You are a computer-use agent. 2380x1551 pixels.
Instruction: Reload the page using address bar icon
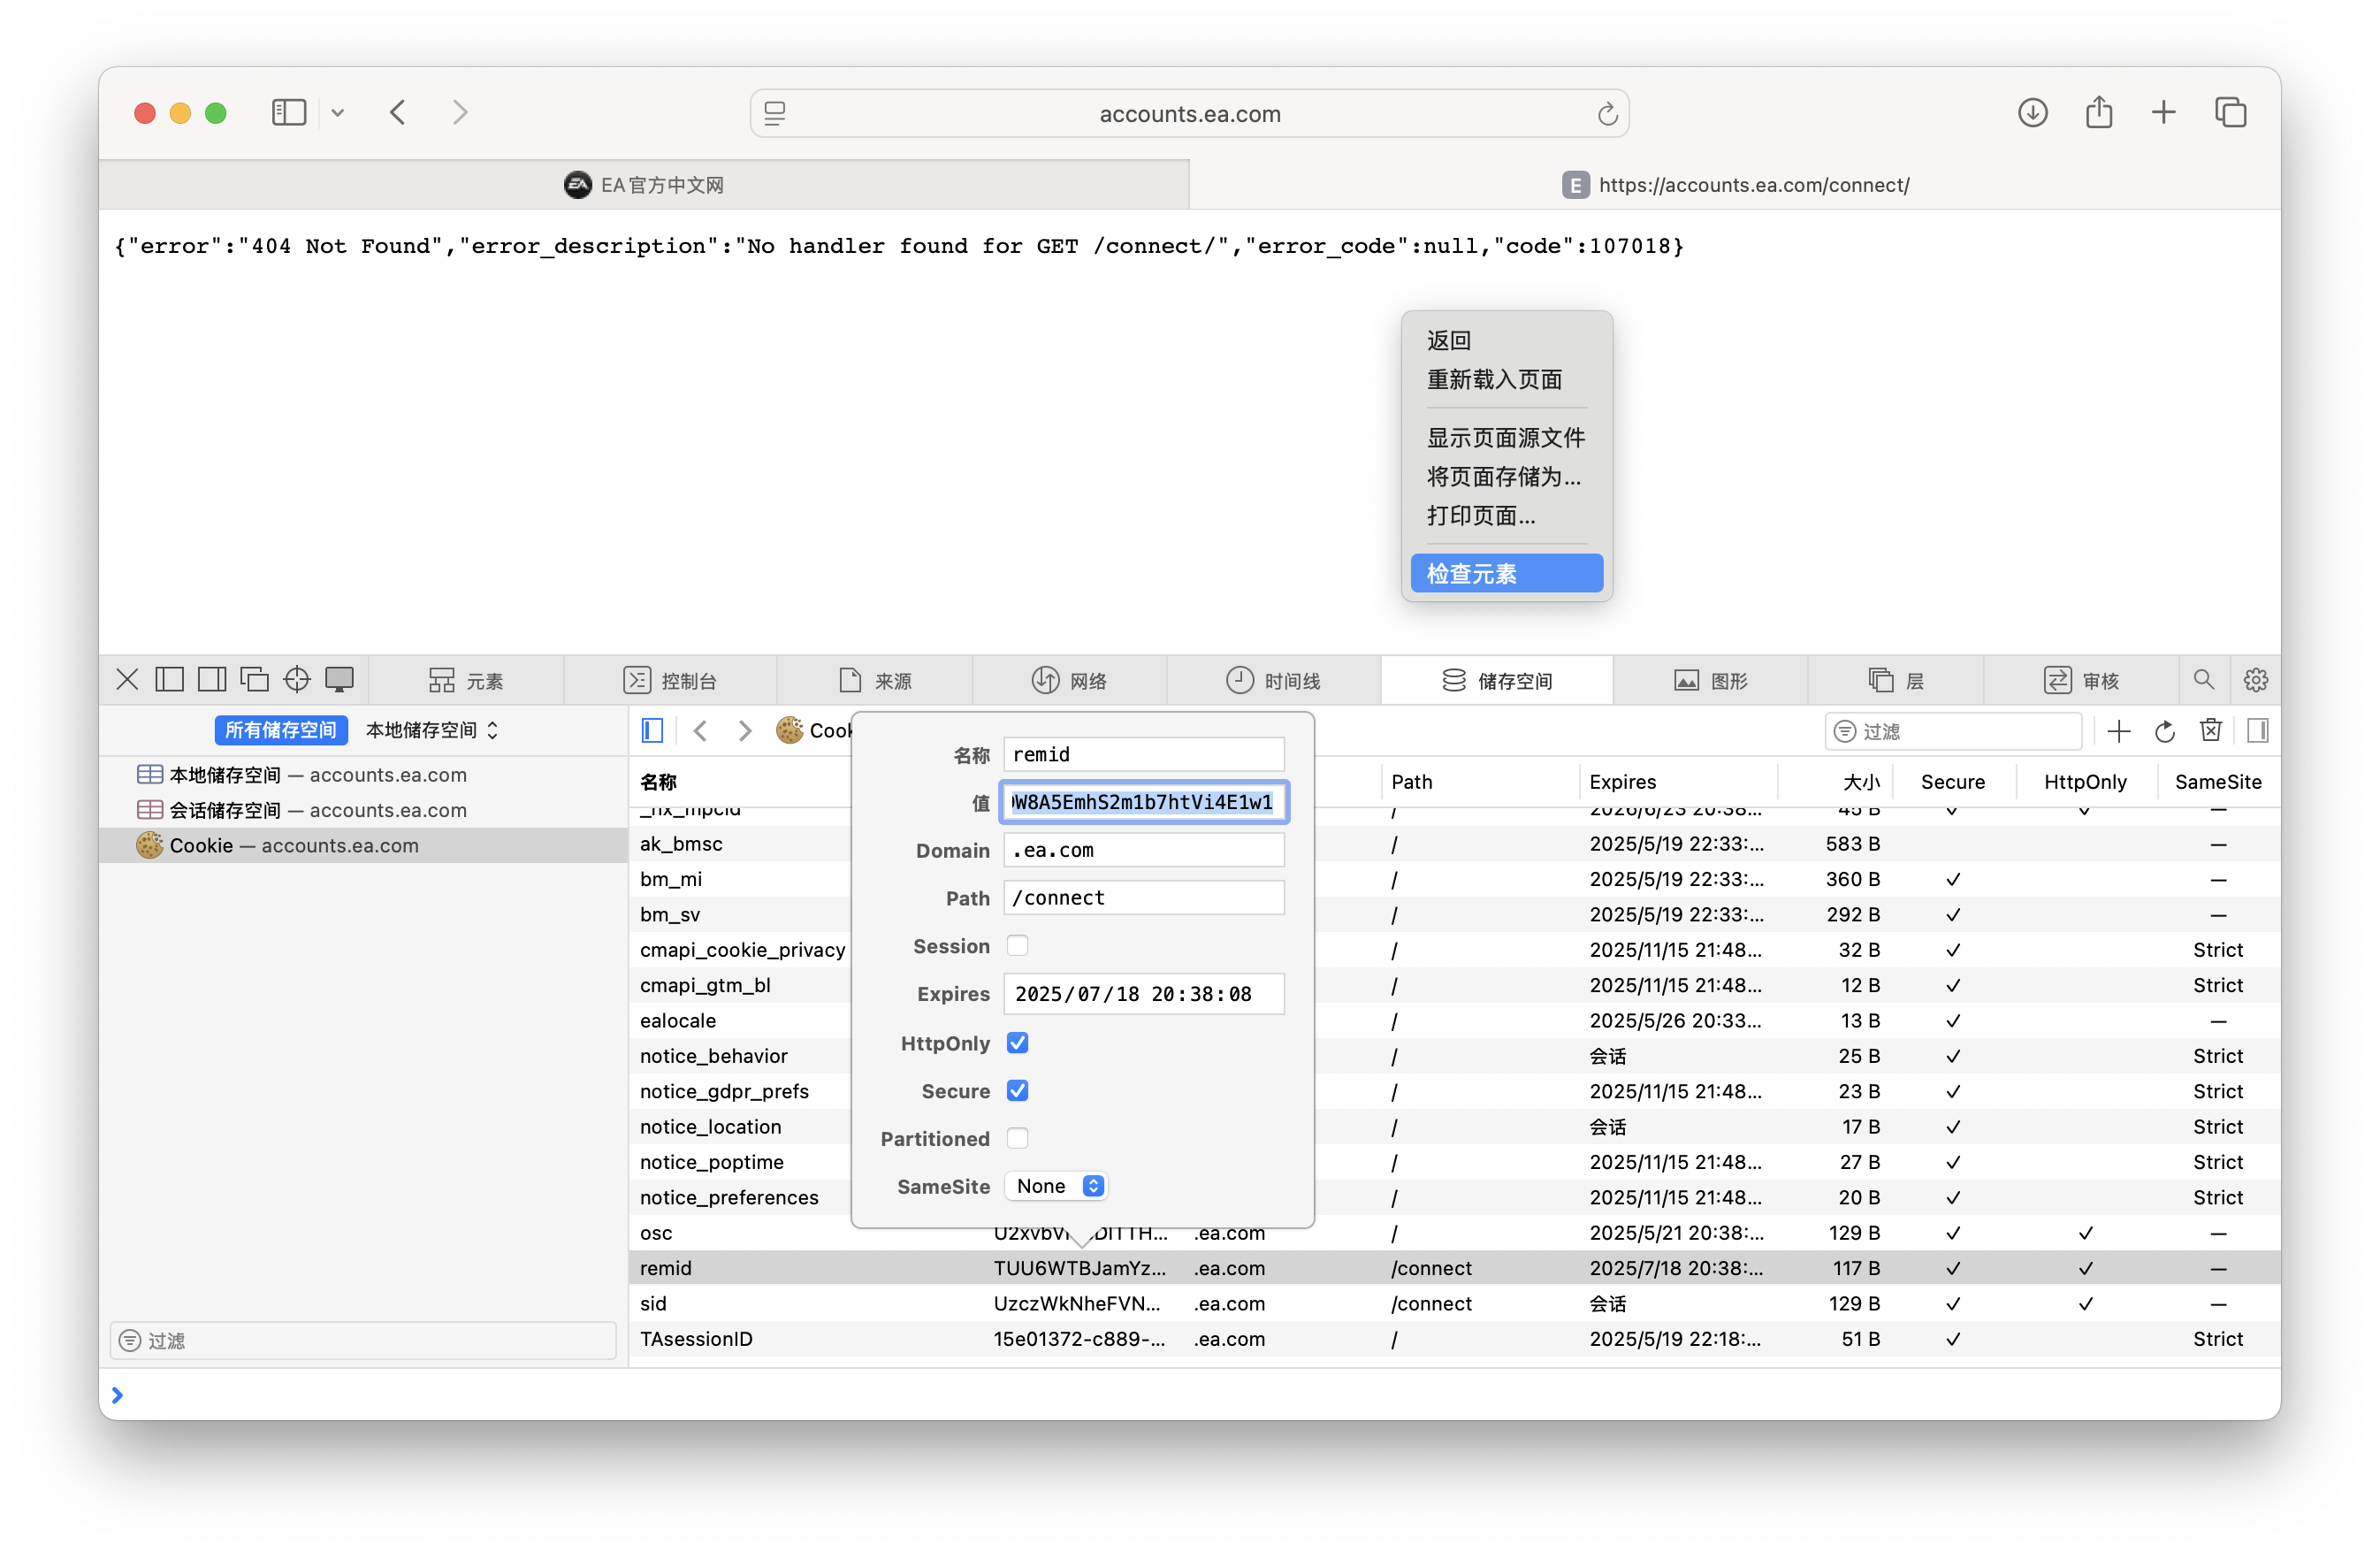pos(1606,114)
